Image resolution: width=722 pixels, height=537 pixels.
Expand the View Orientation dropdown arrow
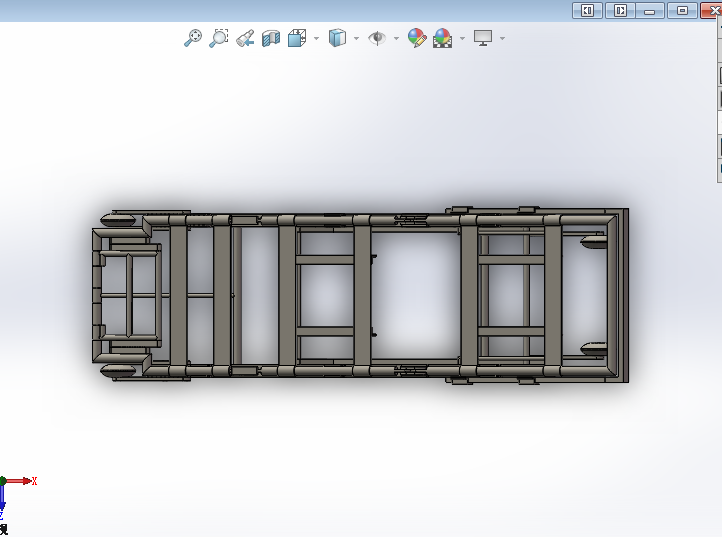pos(316,38)
